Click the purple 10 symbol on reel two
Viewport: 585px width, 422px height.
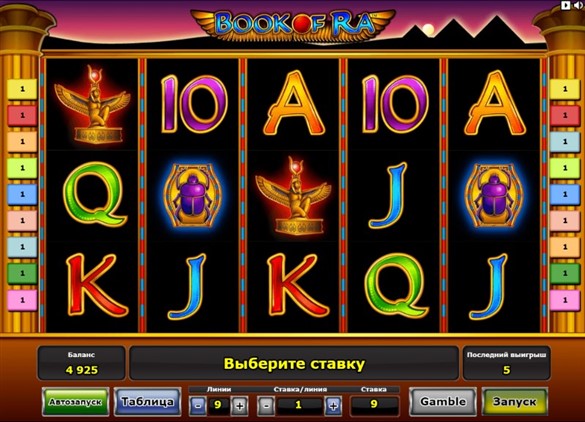[194, 104]
